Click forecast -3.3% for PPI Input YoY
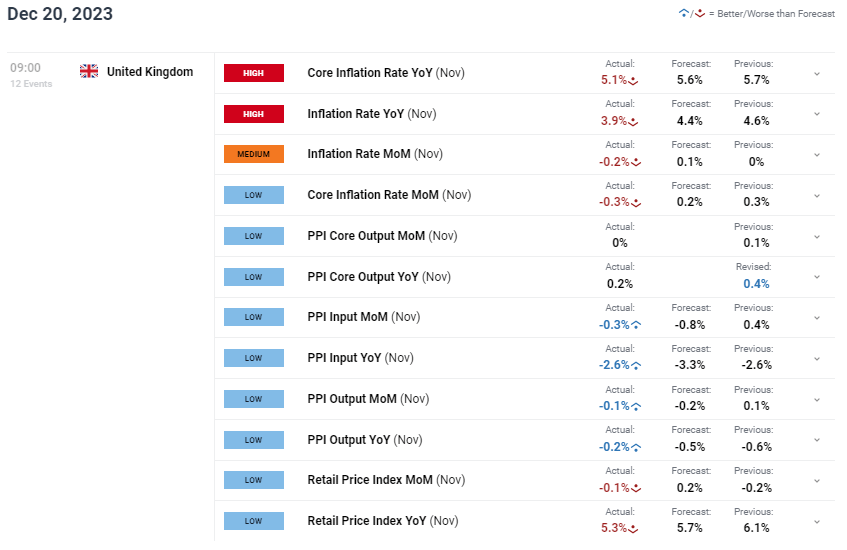This screenshot has height=550, width=847. coord(690,365)
